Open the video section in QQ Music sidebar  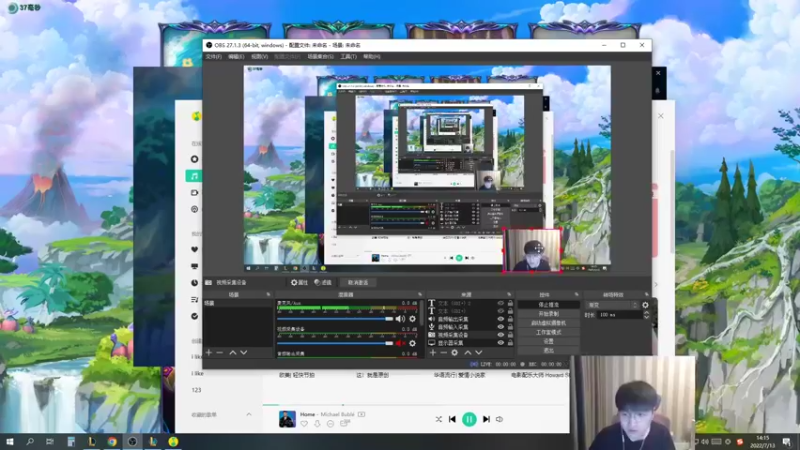(x=194, y=193)
